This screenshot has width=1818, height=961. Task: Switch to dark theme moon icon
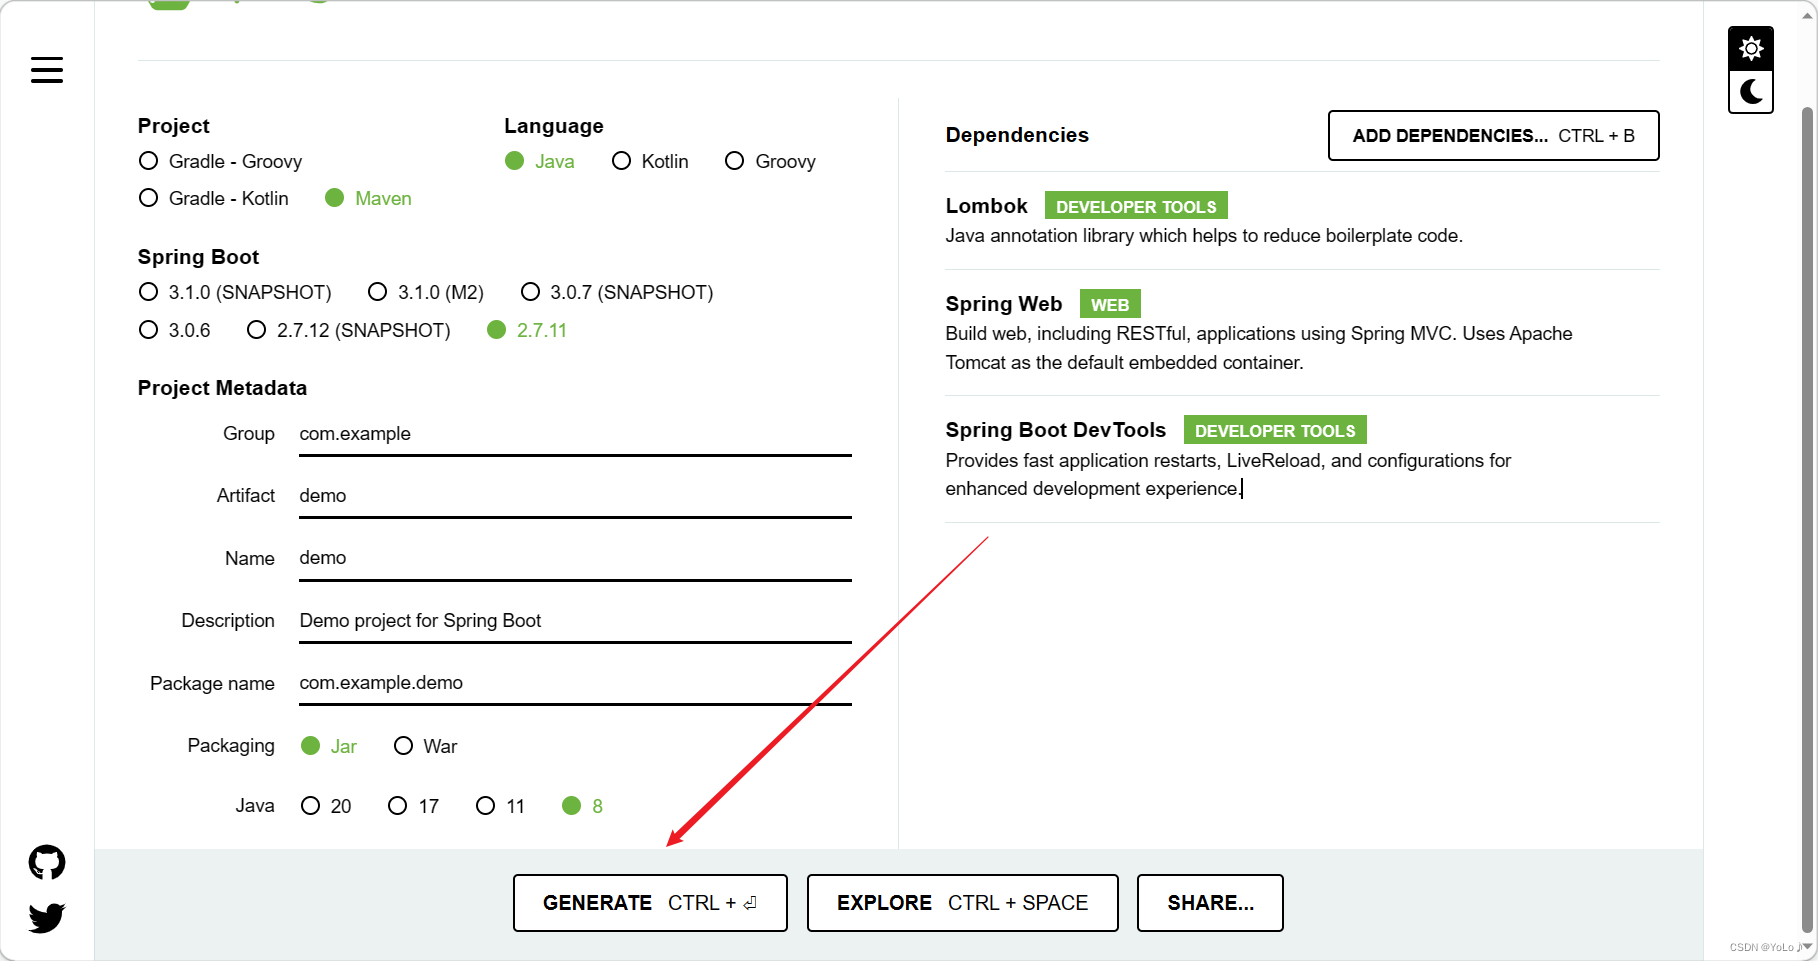[x=1751, y=92]
